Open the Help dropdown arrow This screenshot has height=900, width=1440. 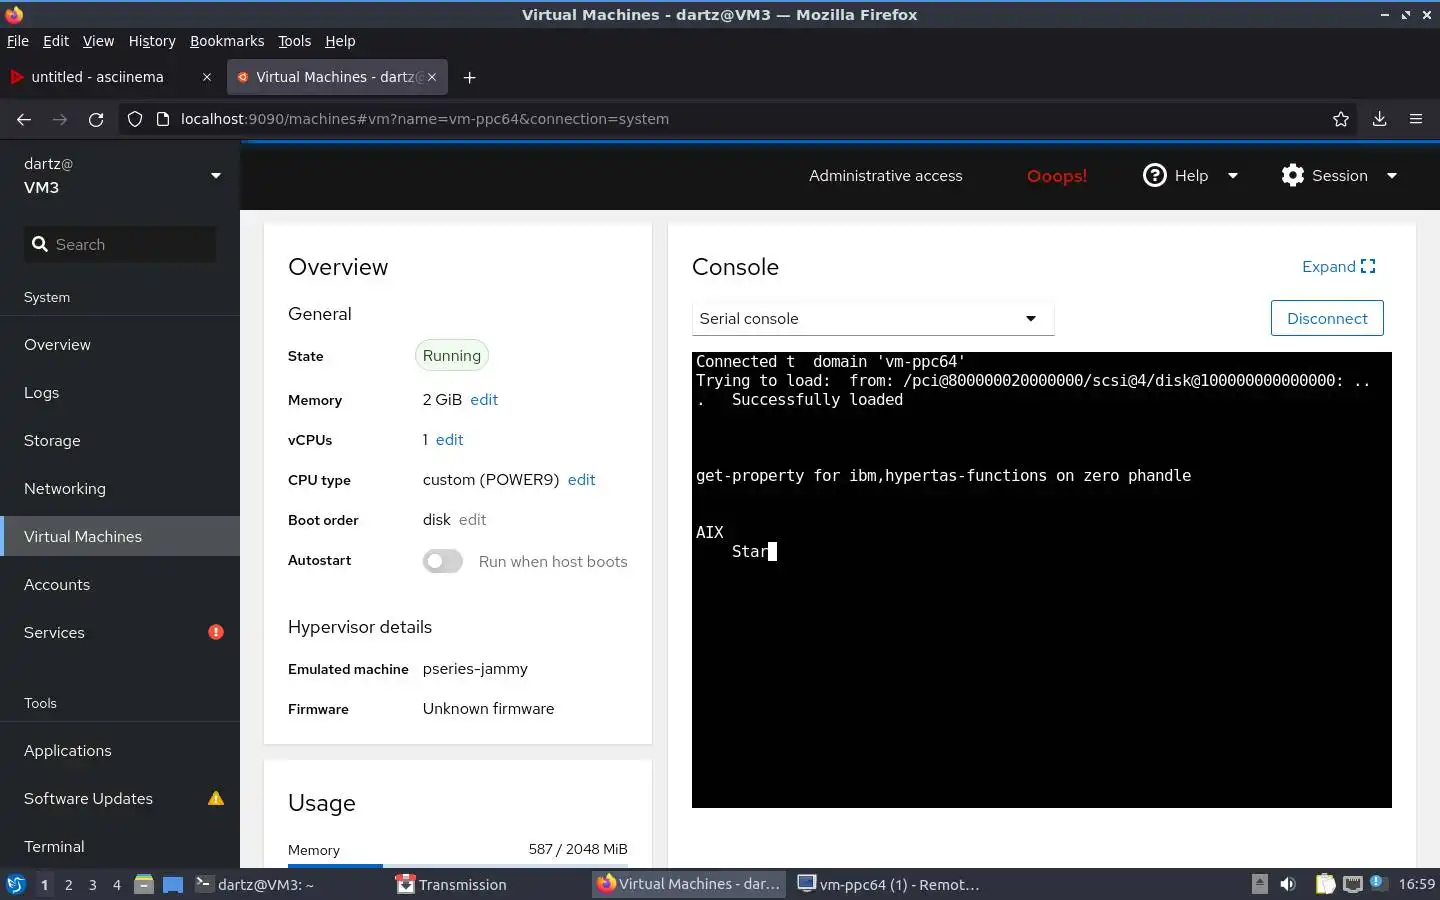pyautogui.click(x=1233, y=176)
